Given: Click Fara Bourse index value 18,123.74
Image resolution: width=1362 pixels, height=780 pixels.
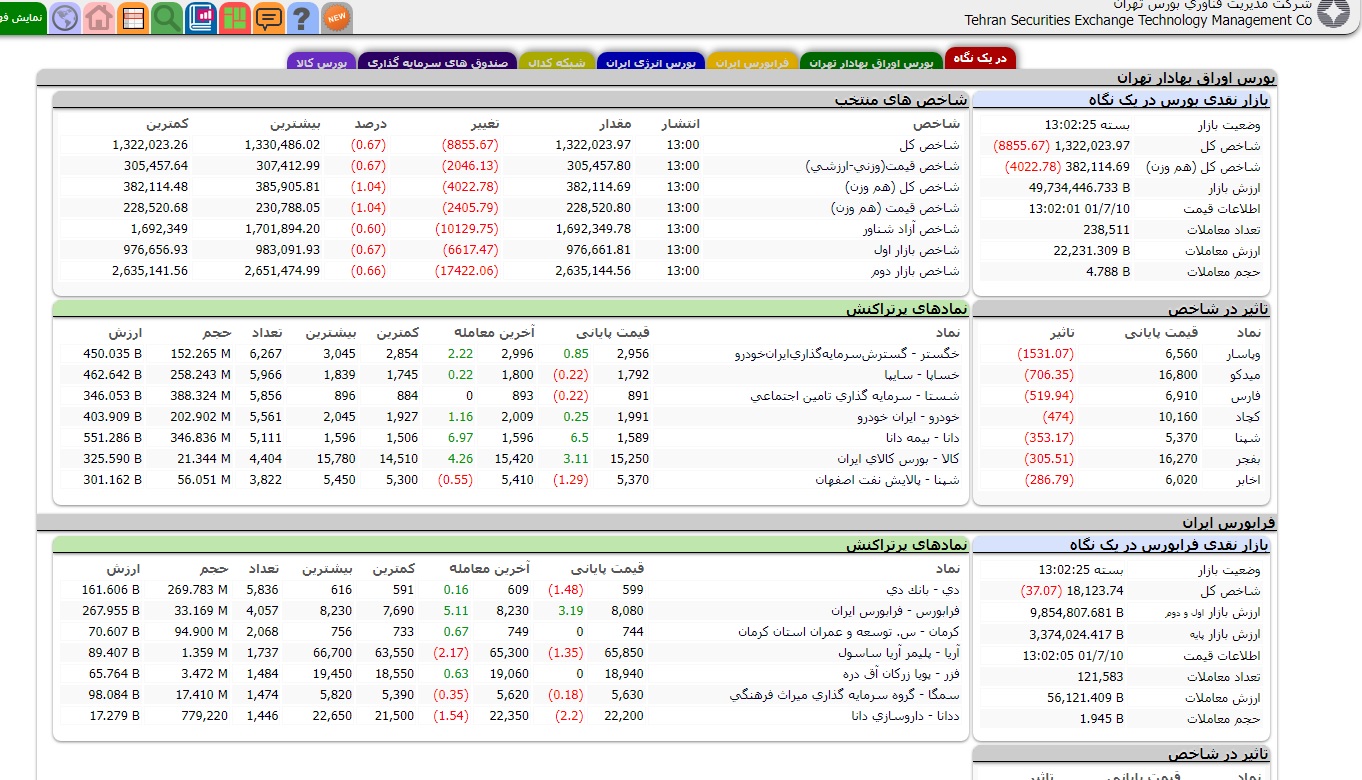Looking at the screenshot, I should coord(1095,591).
